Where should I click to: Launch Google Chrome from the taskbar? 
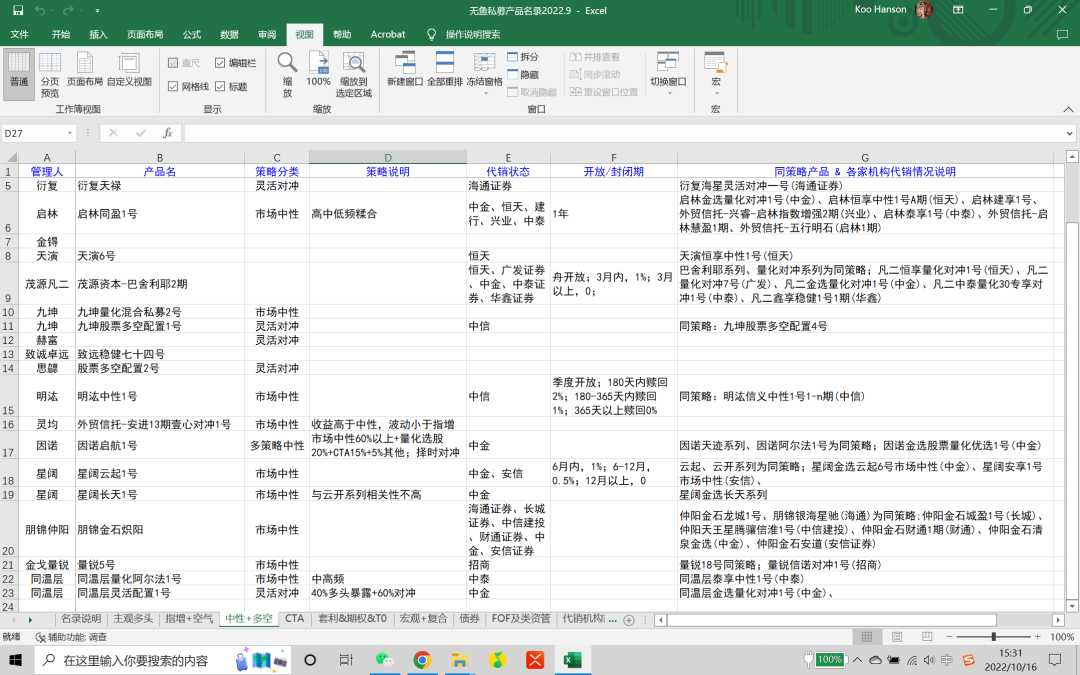(422, 660)
